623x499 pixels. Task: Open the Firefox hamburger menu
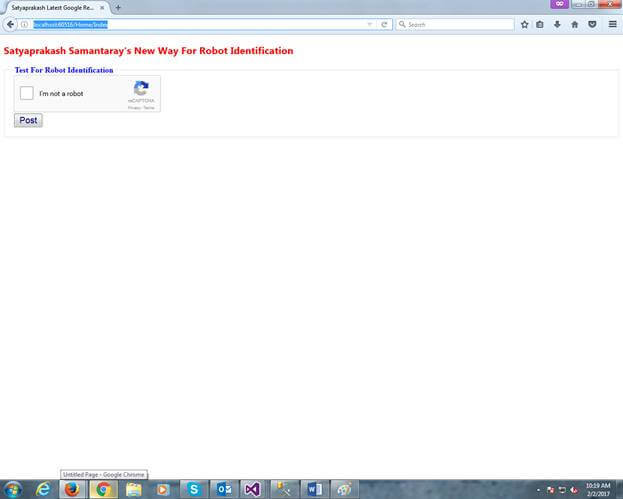pos(613,24)
